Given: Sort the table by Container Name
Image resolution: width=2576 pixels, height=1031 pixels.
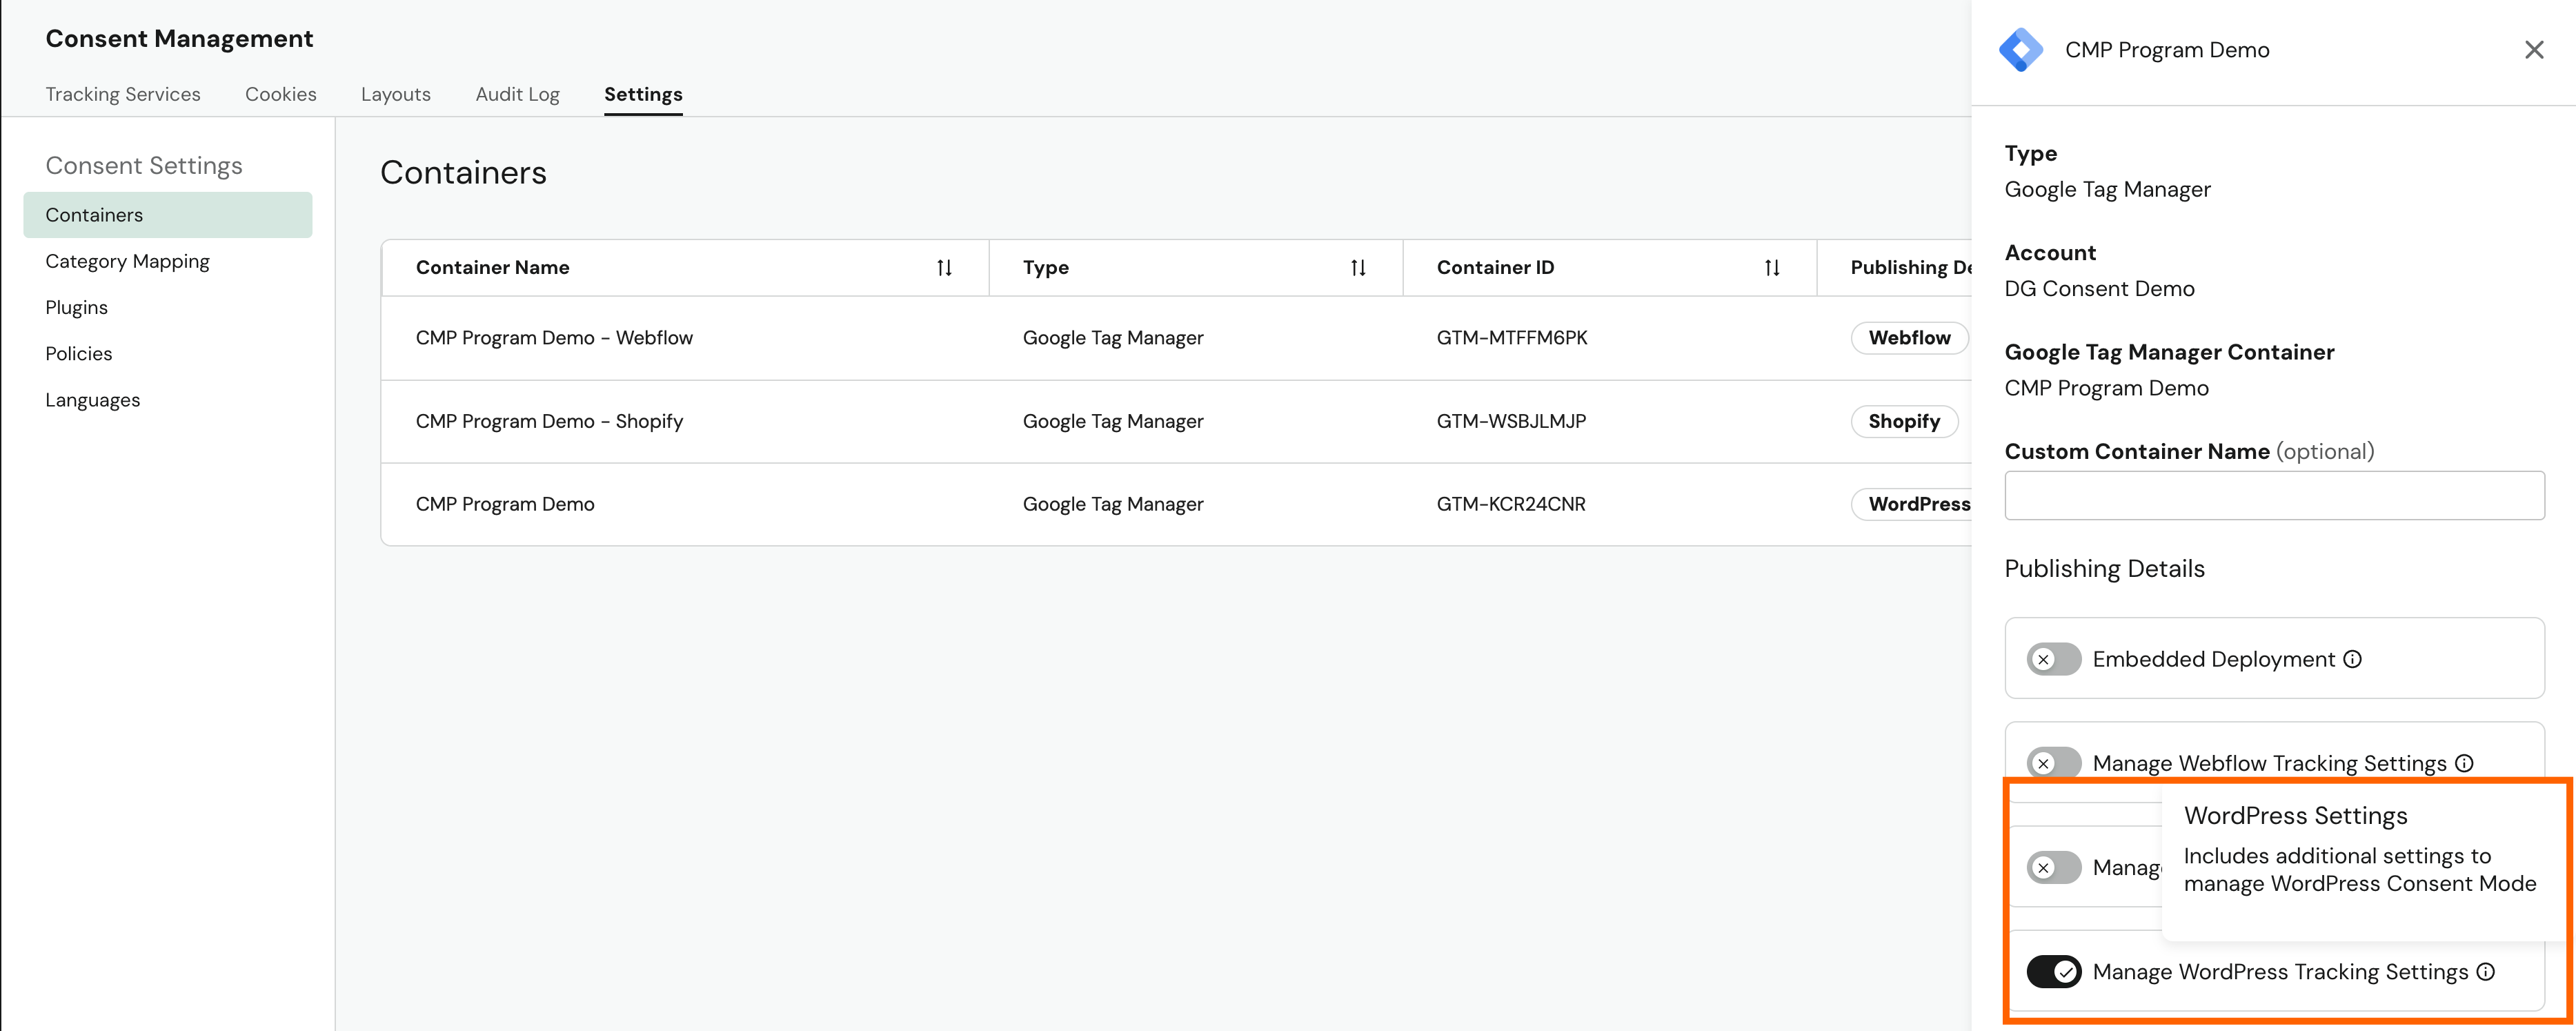Looking at the screenshot, I should tap(943, 267).
